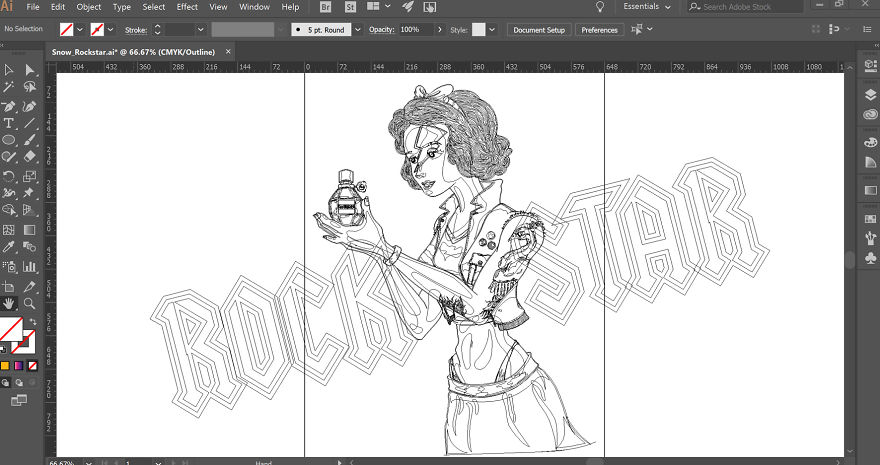Expand the stroke weight dropdown
880x465 pixels.
[x=201, y=30]
